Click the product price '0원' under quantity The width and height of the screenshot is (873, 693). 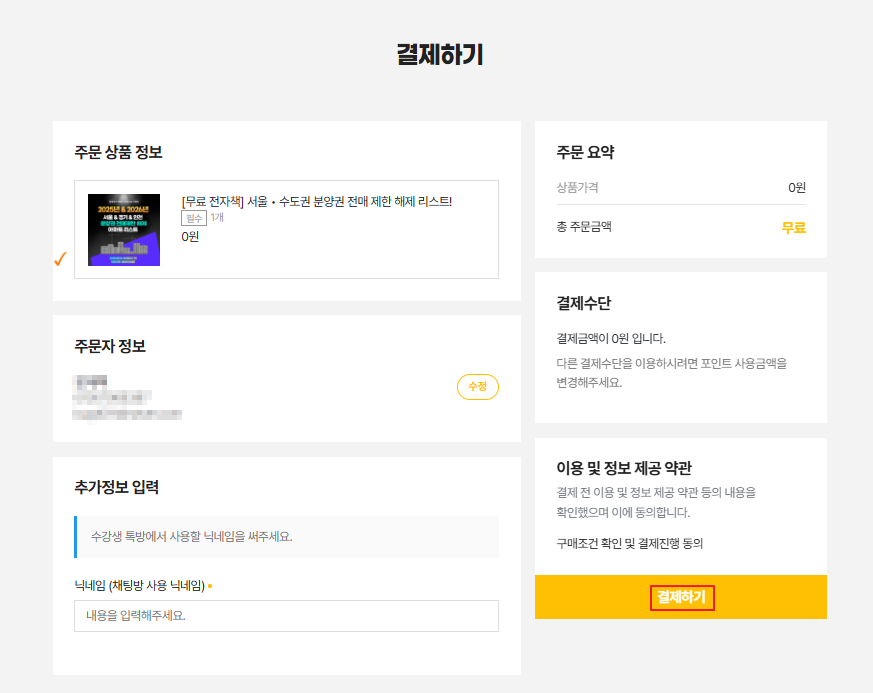point(190,237)
